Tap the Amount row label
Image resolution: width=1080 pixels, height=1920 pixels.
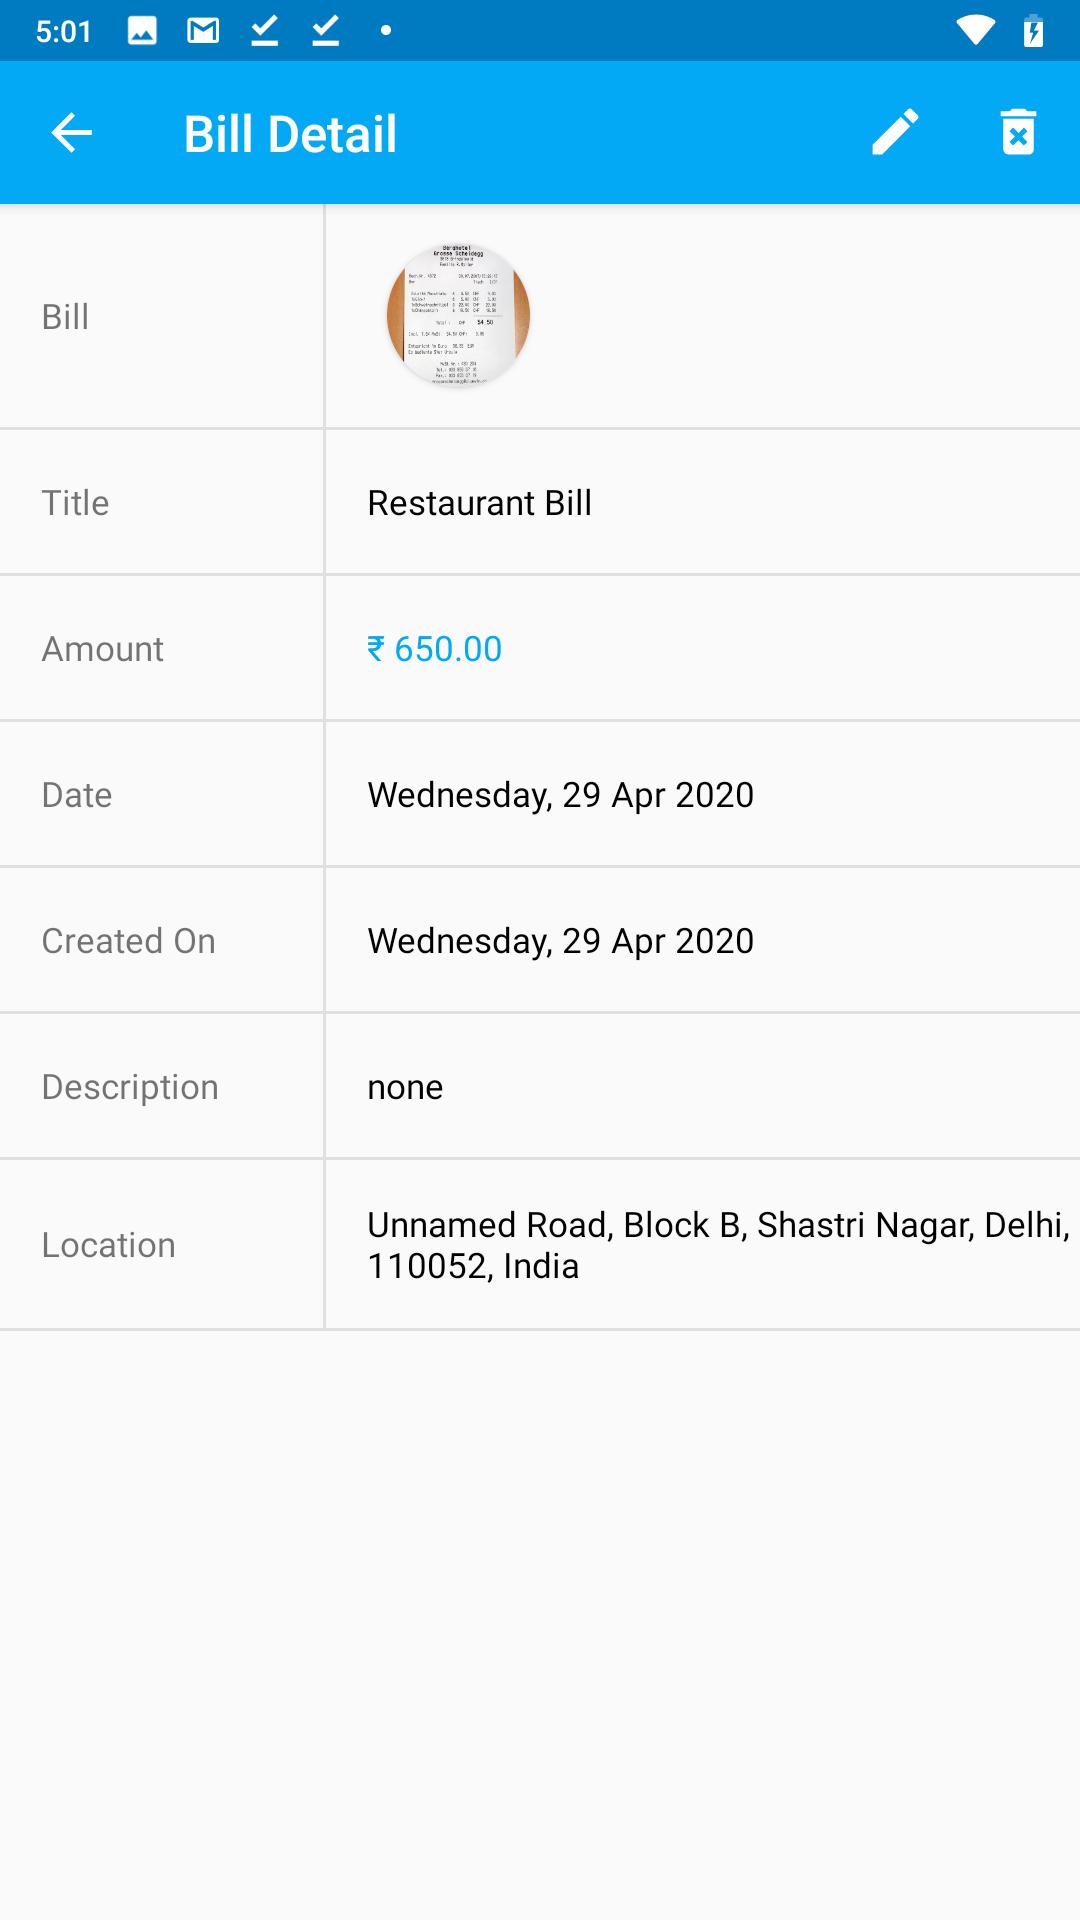point(102,649)
